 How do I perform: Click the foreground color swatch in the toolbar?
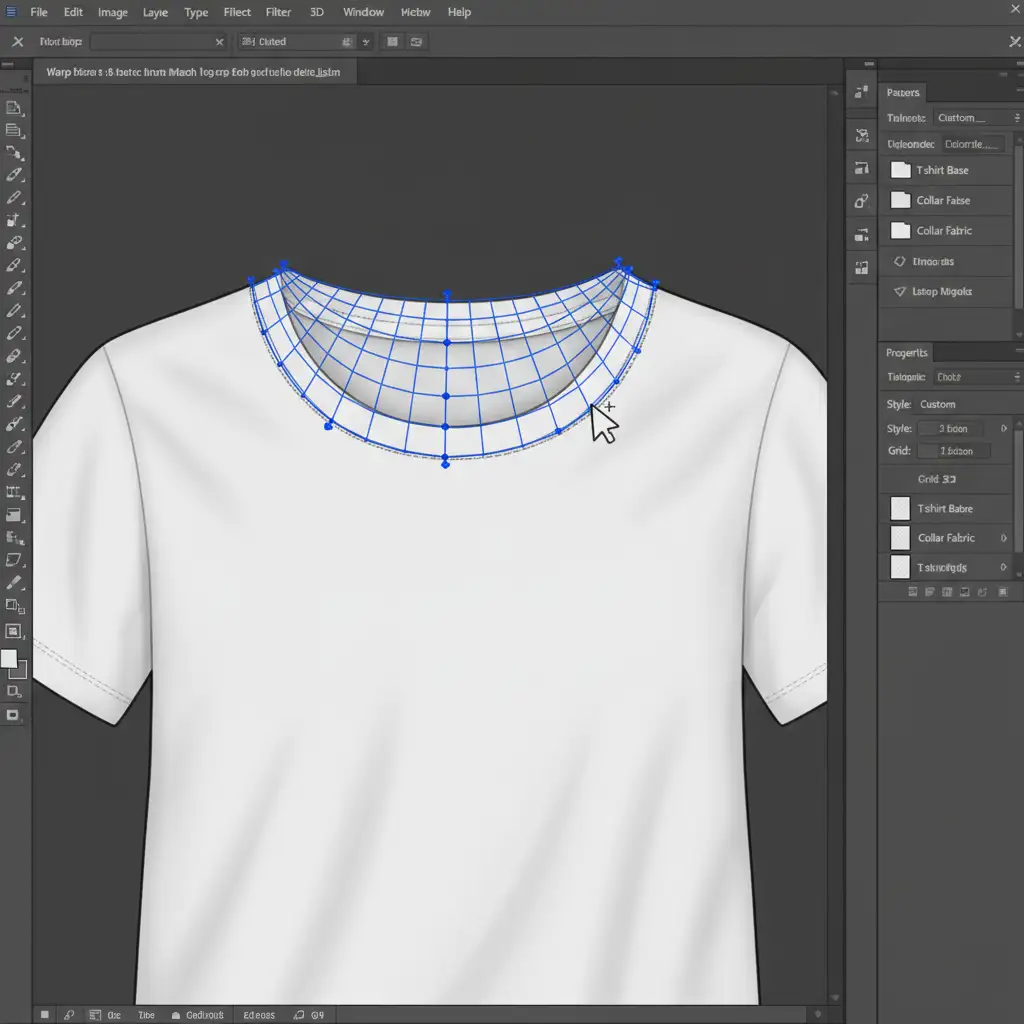9,659
